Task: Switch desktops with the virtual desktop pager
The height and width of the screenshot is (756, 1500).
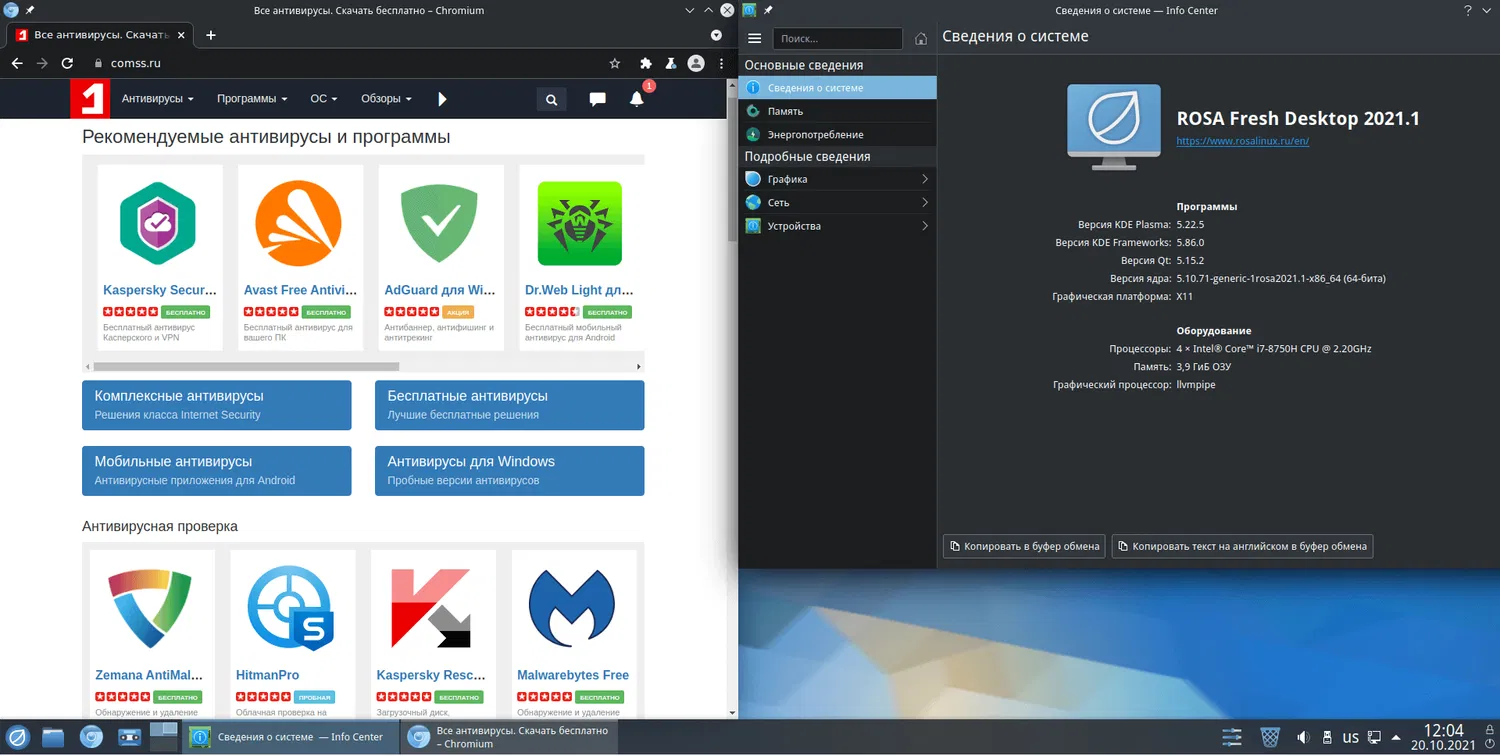Action: pos(163,737)
